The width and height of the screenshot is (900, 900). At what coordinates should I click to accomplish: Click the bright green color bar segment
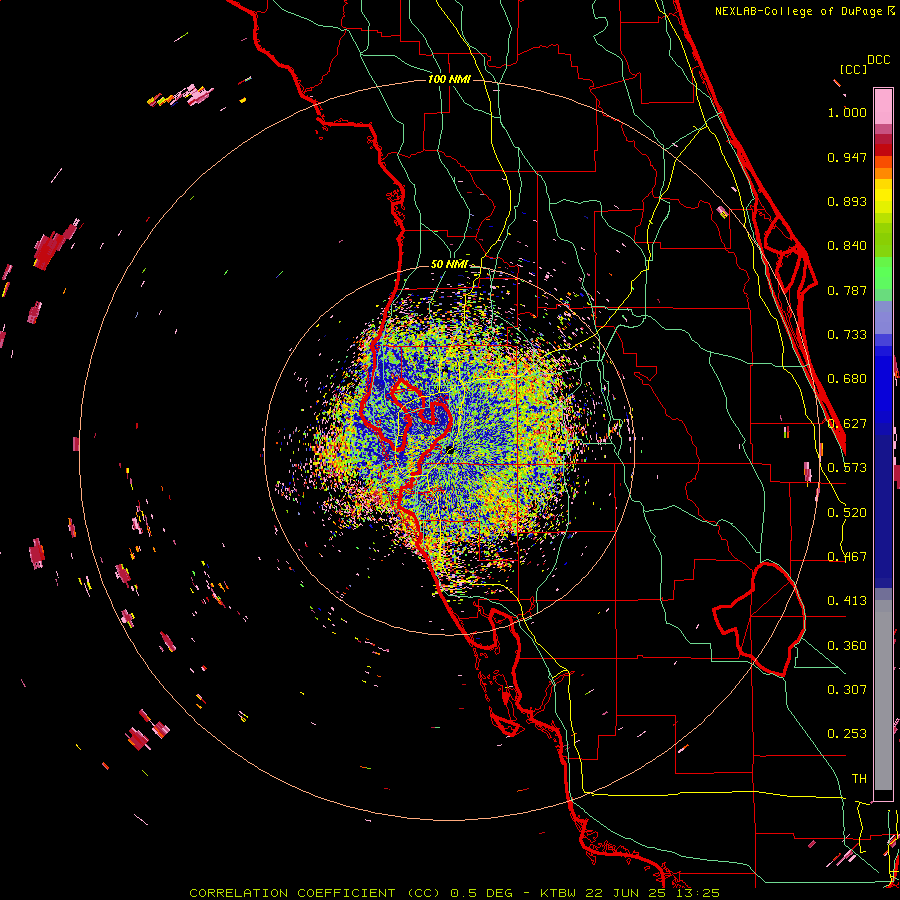click(x=883, y=273)
